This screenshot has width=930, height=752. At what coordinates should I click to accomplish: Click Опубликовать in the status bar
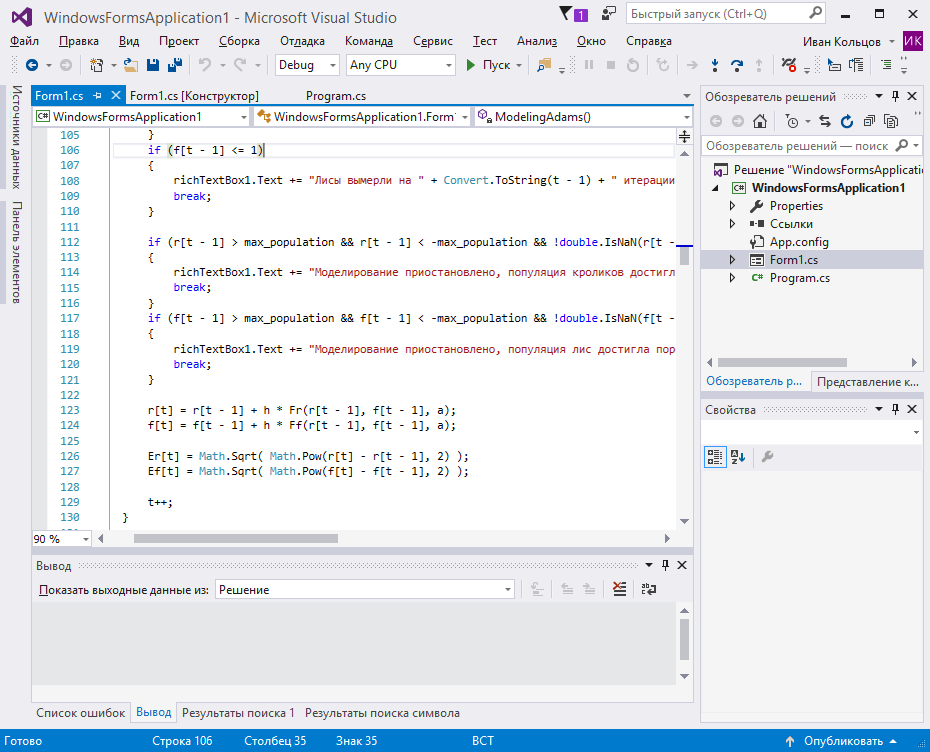click(843, 741)
